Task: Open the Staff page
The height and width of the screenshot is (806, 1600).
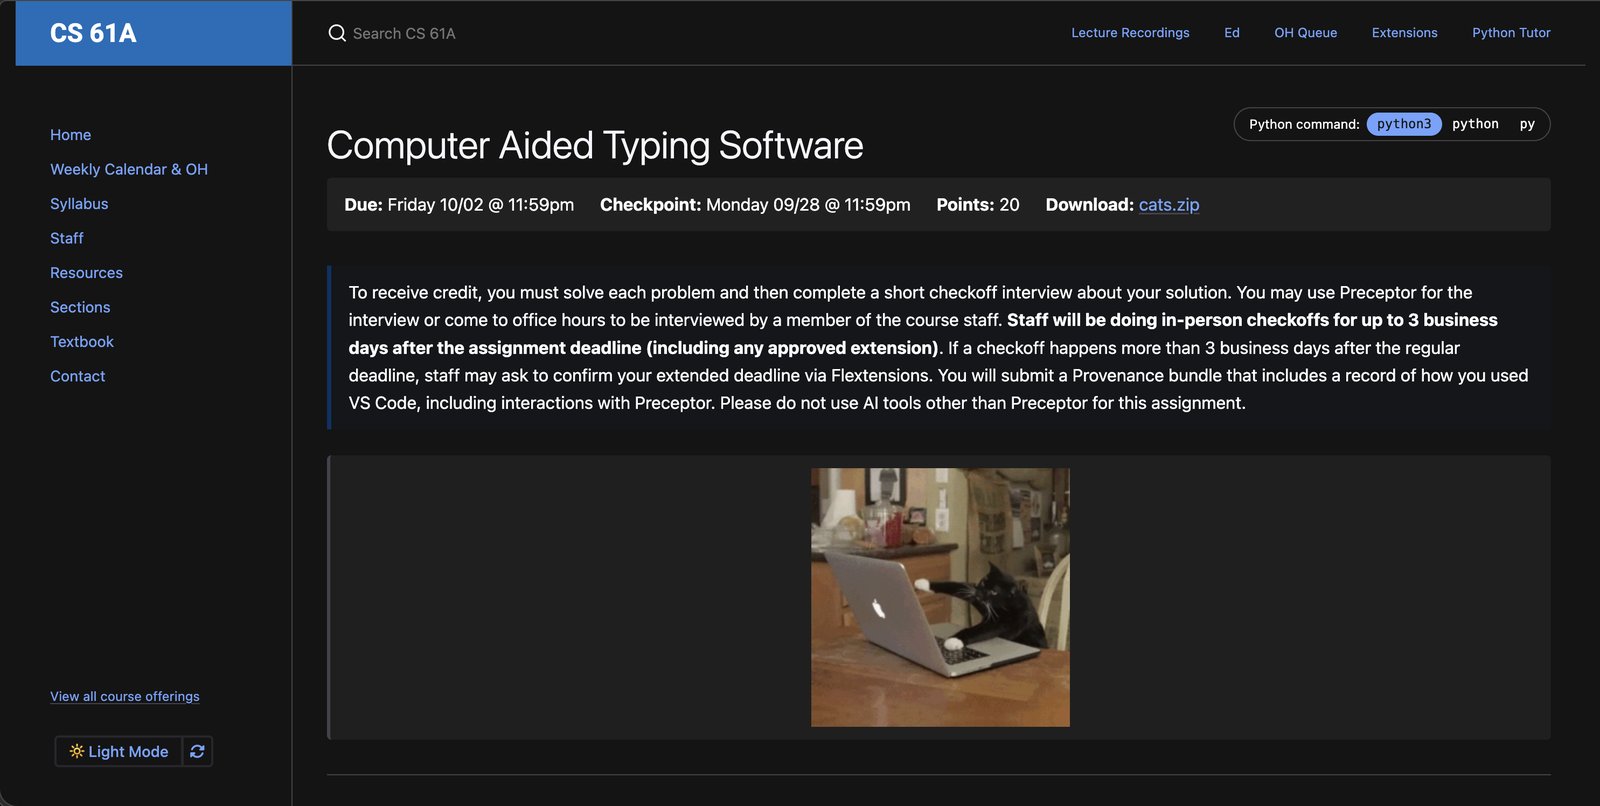Action: pos(67,238)
